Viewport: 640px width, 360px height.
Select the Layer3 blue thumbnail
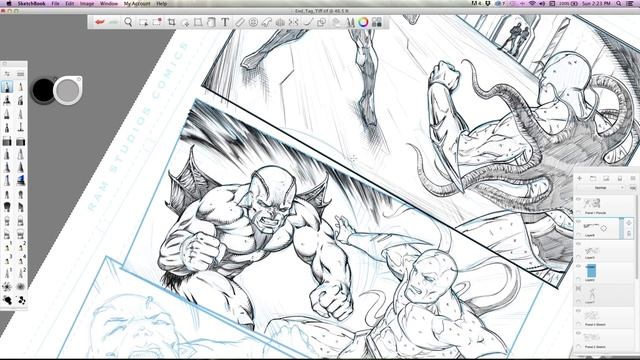591,271
